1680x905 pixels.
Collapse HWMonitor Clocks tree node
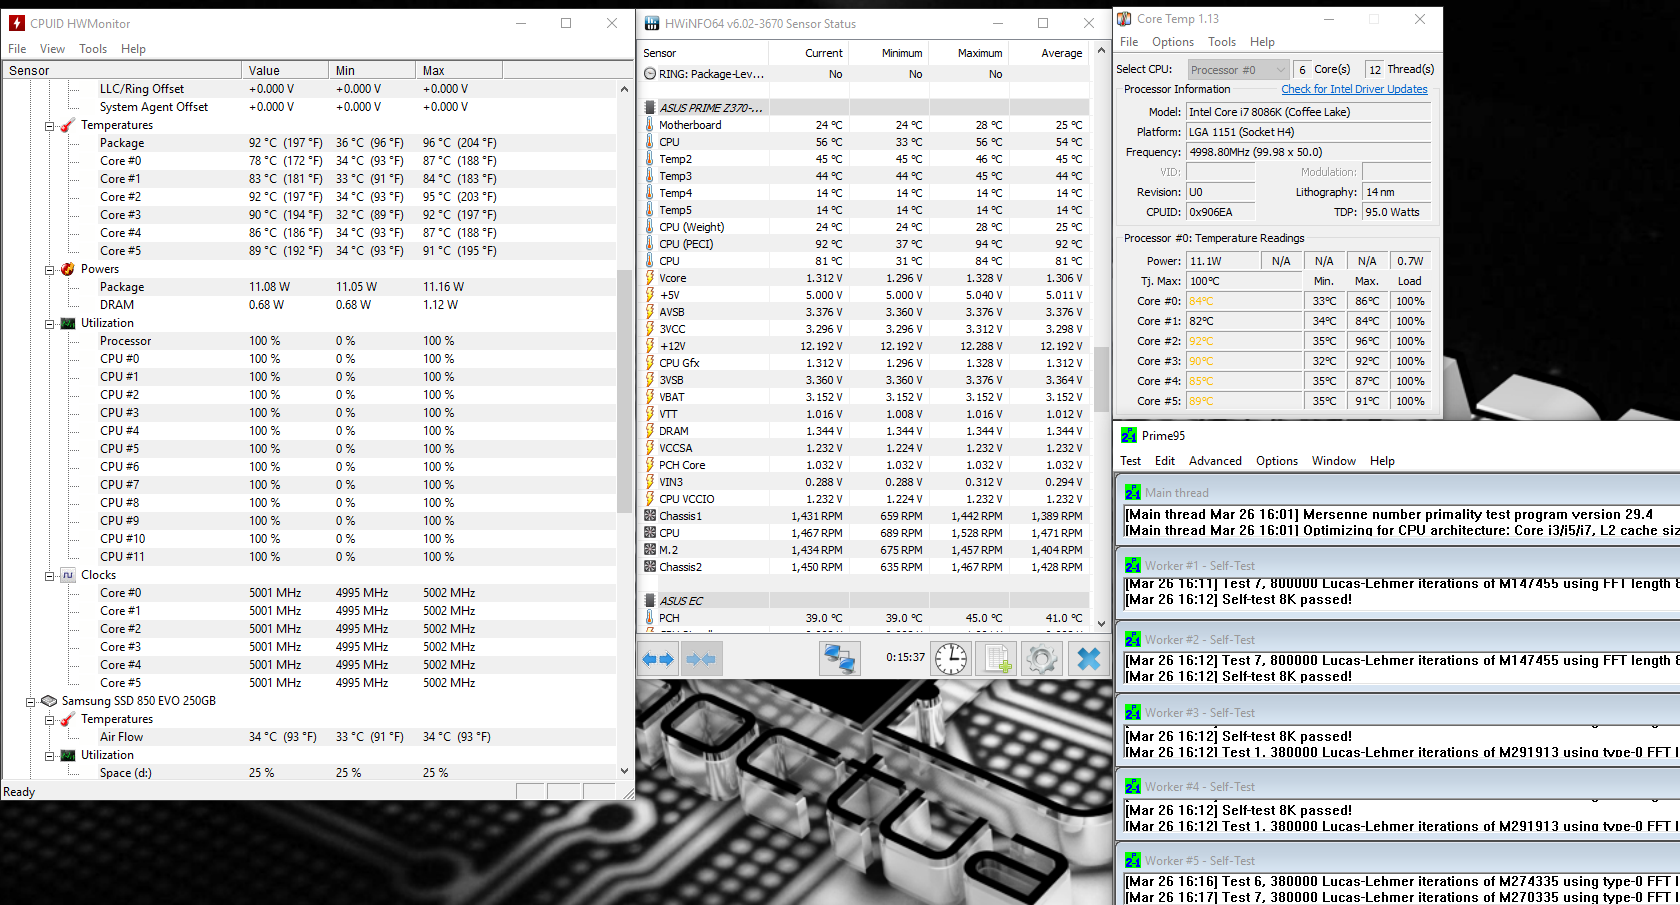point(49,576)
